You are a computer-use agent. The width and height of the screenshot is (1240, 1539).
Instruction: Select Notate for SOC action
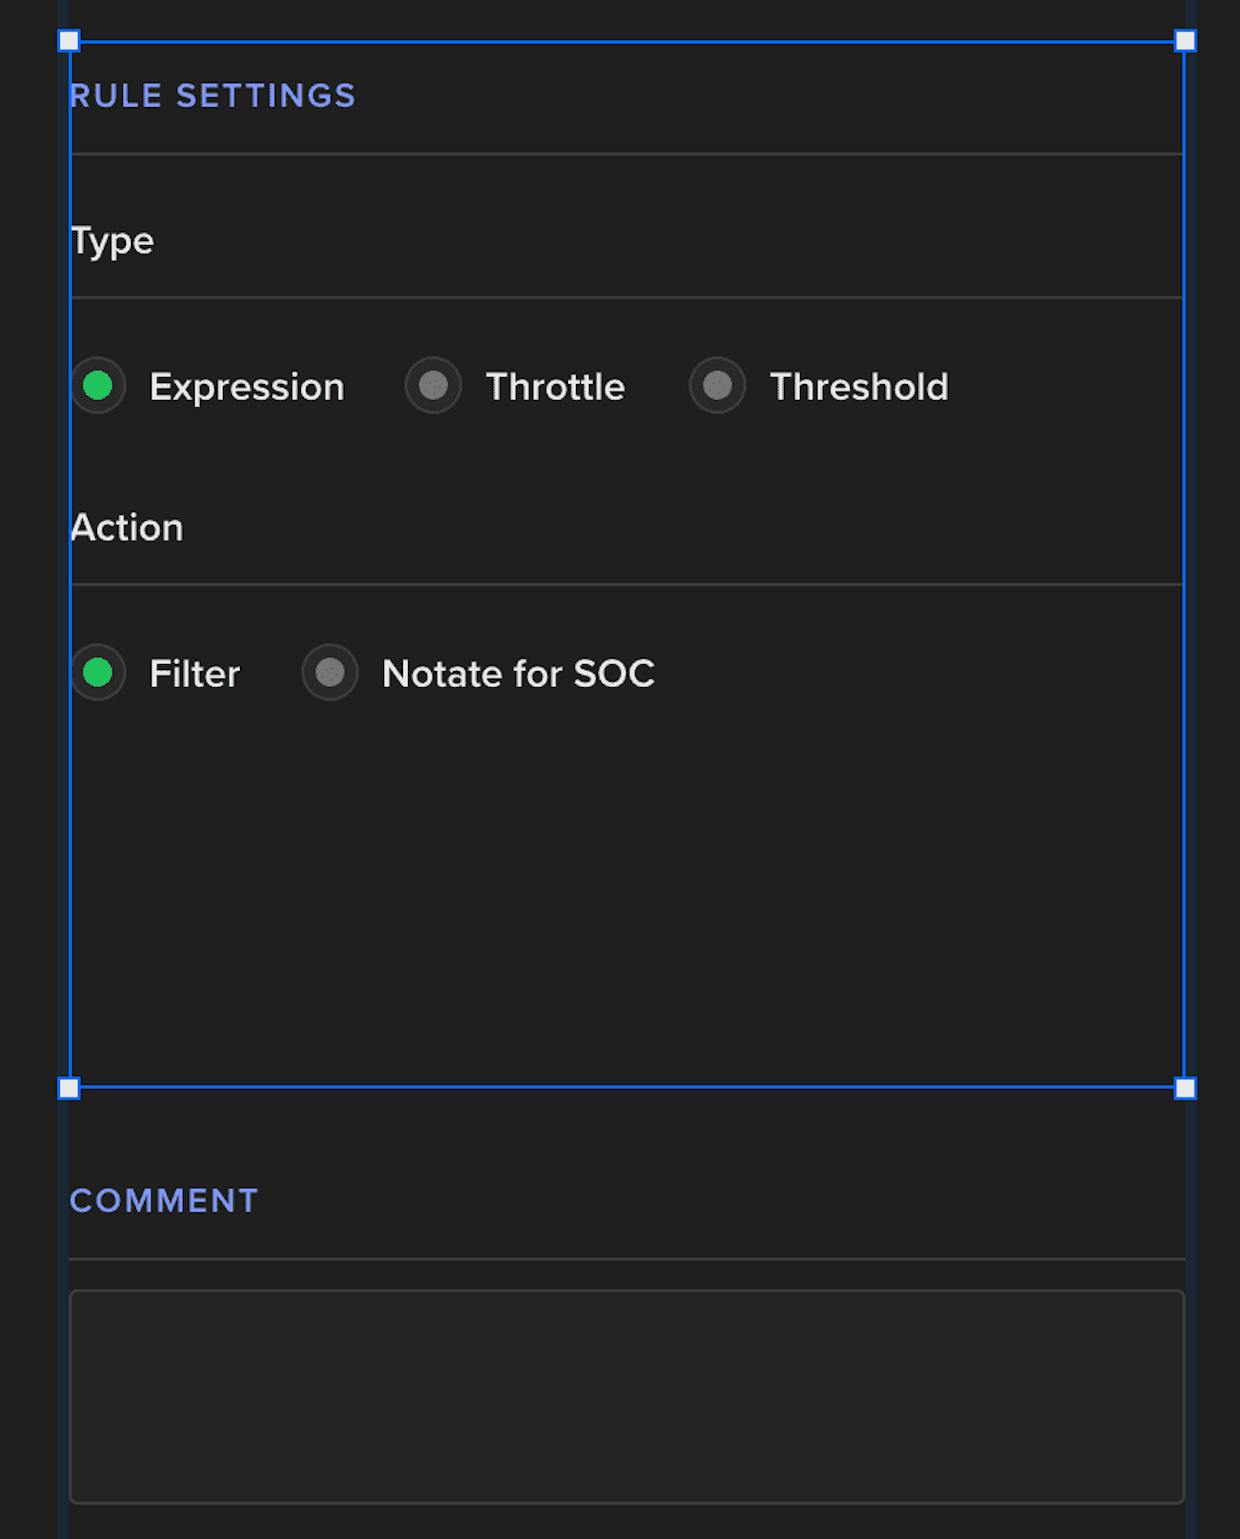[x=330, y=673]
